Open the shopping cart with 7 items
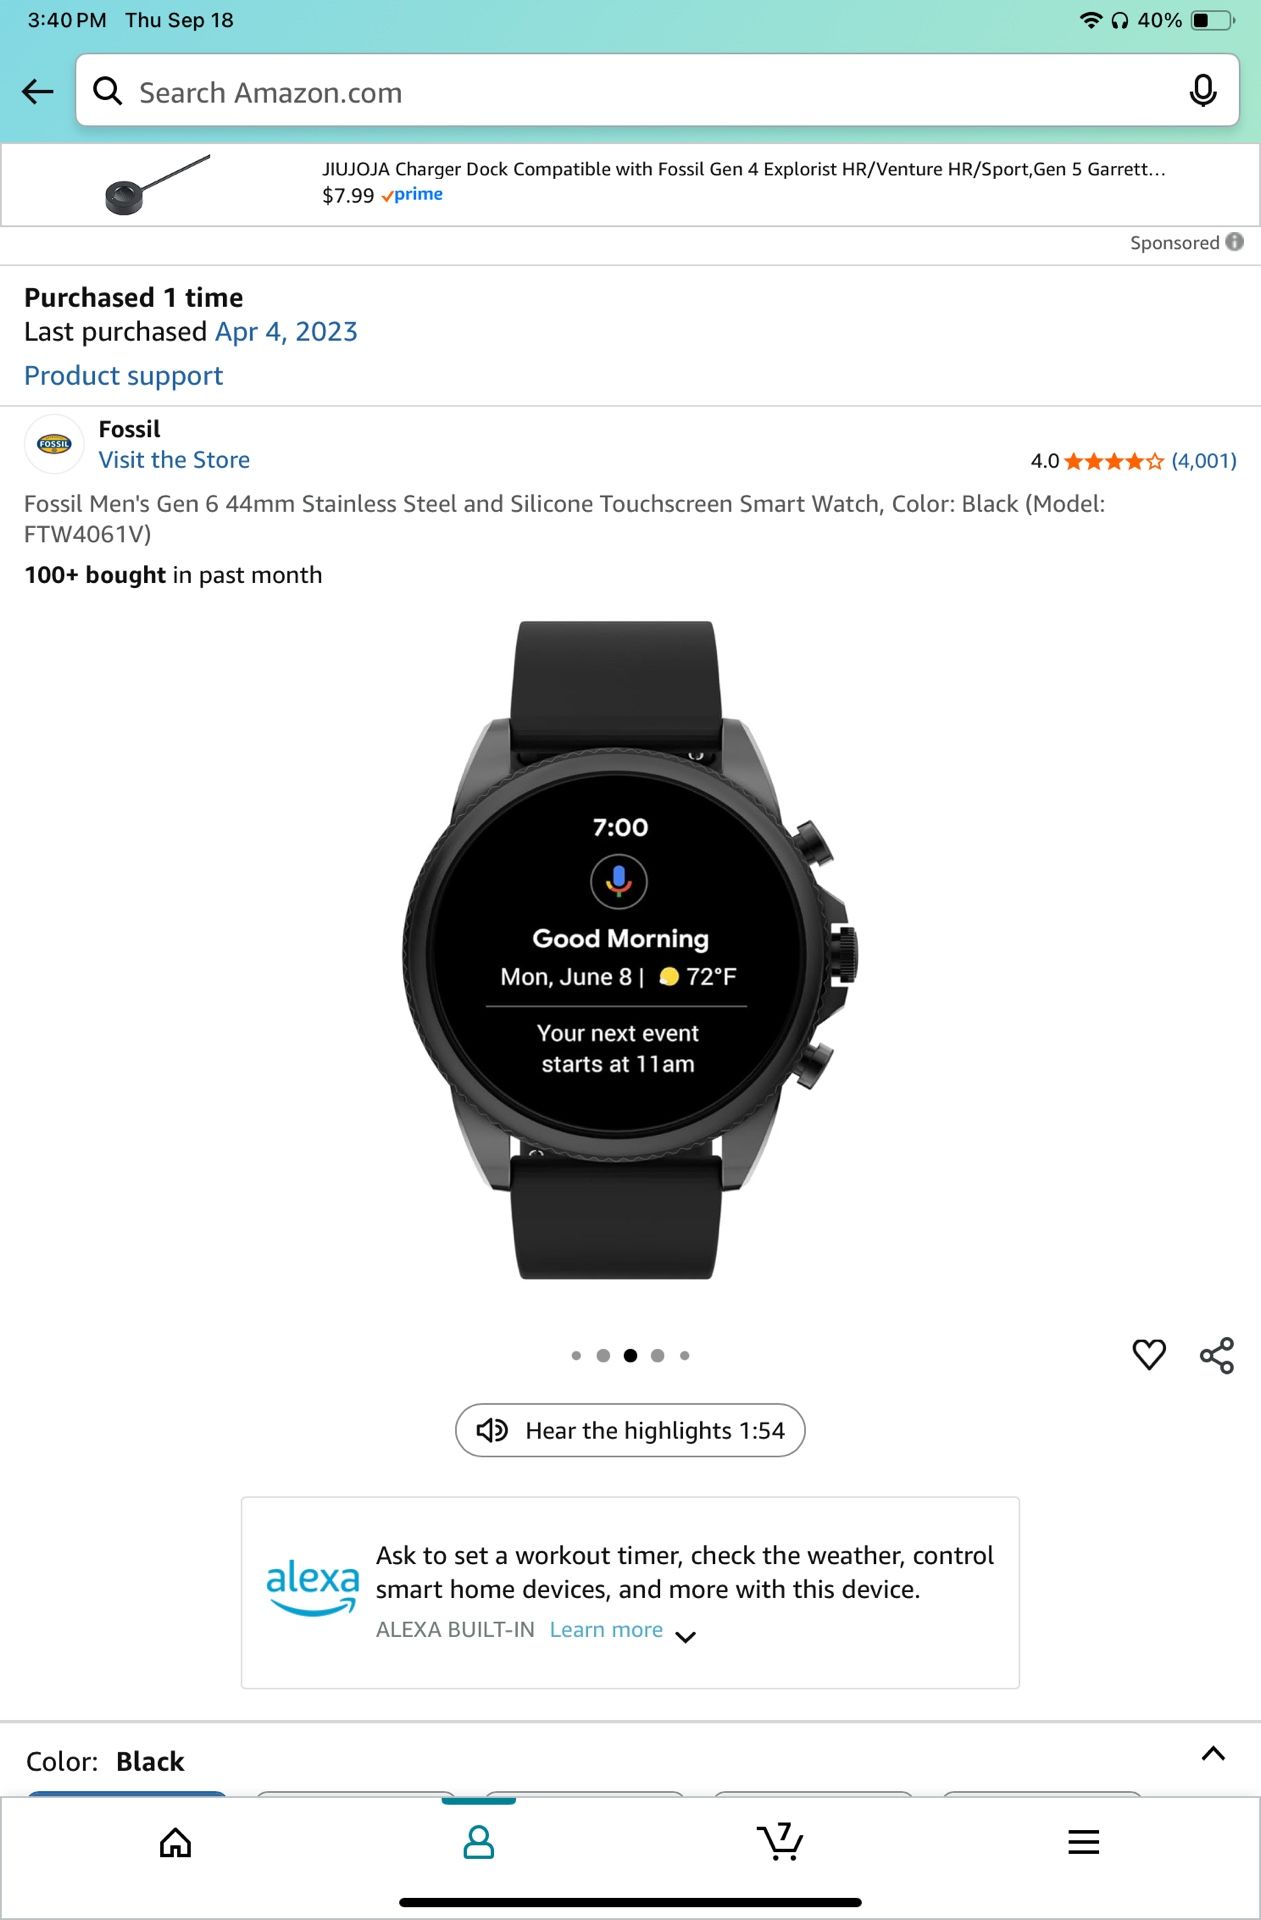This screenshot has width=1261, height=1920. pos(780,1841)
